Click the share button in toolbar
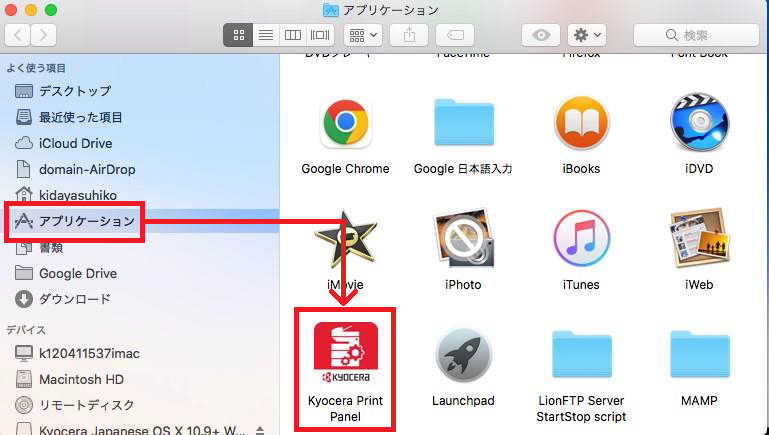769x435 pixels. (x=409, y=35)
